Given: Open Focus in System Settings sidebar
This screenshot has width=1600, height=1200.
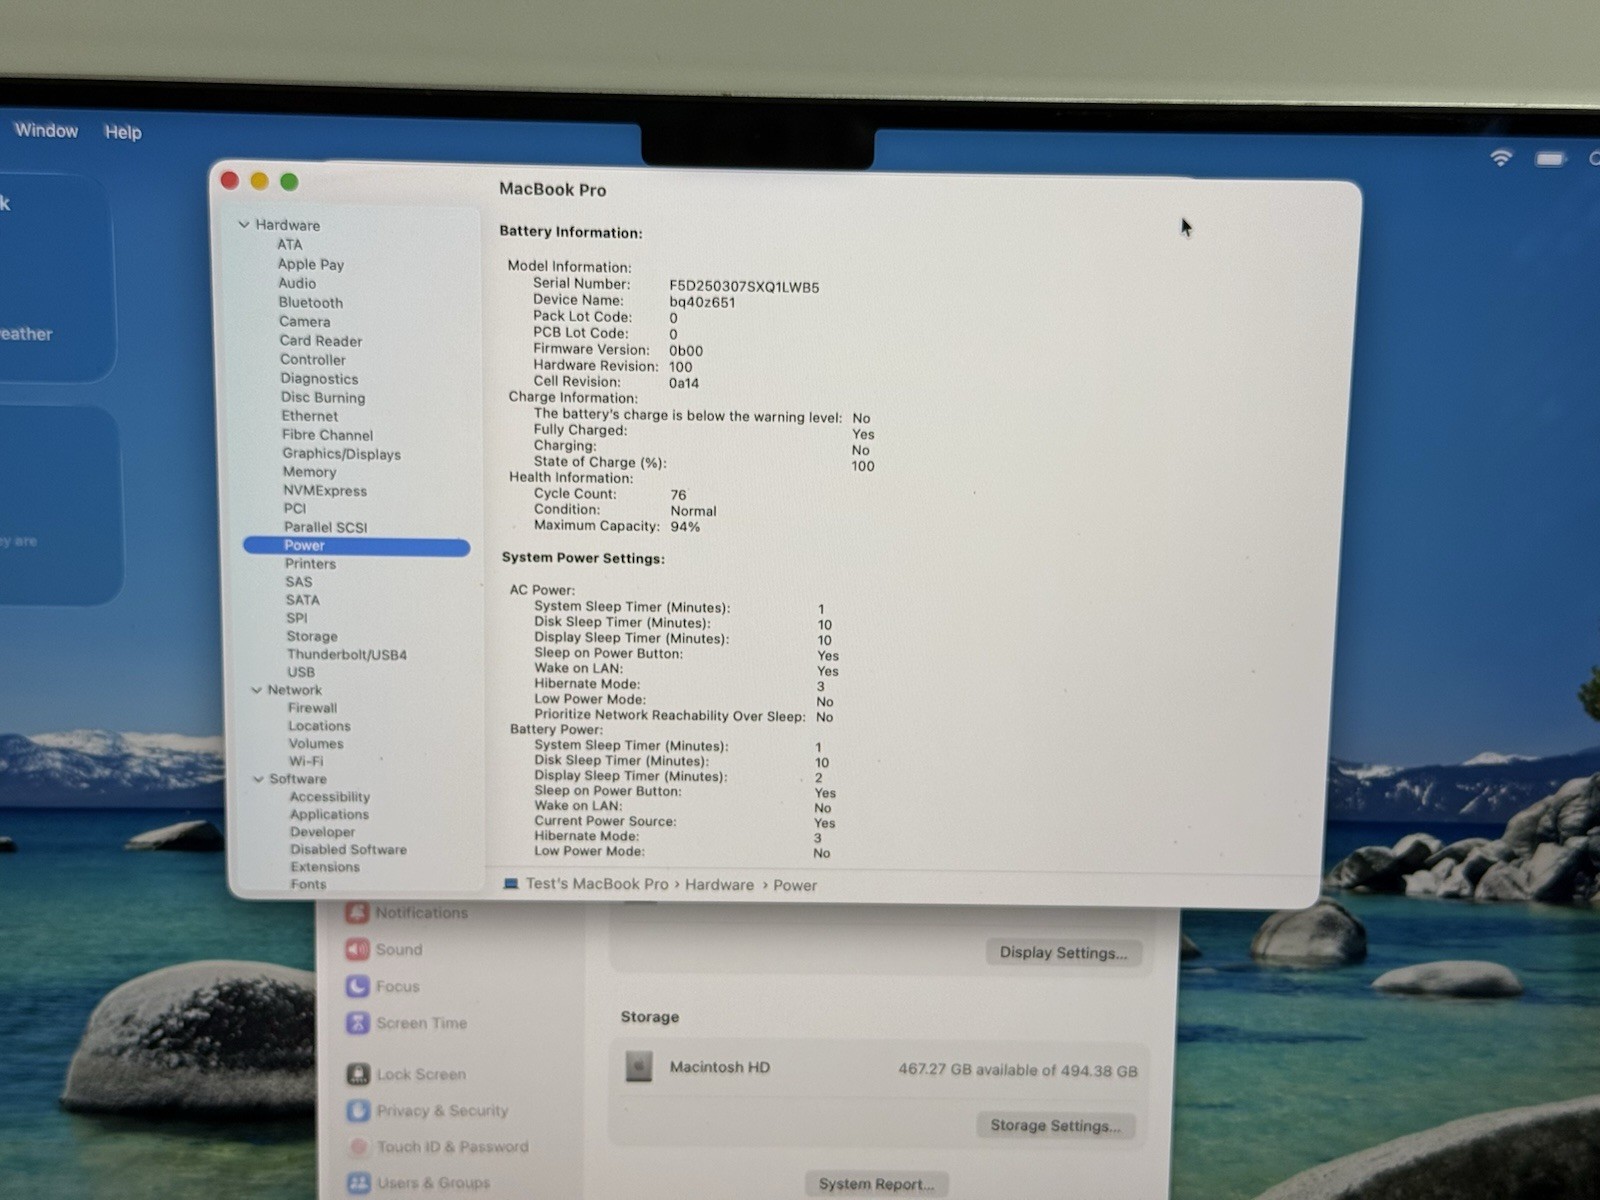Looking at the screenshot, I should (383, 987).
